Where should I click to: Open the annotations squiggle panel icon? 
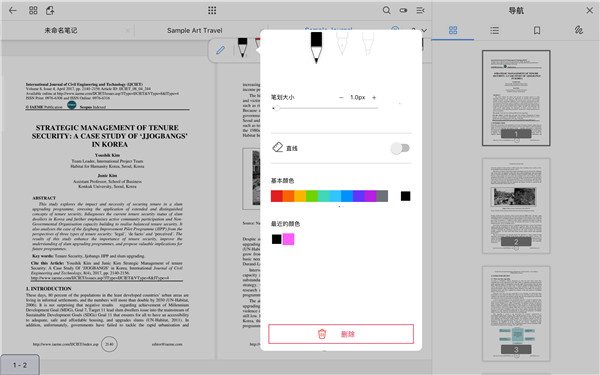[x=579, y=30]
